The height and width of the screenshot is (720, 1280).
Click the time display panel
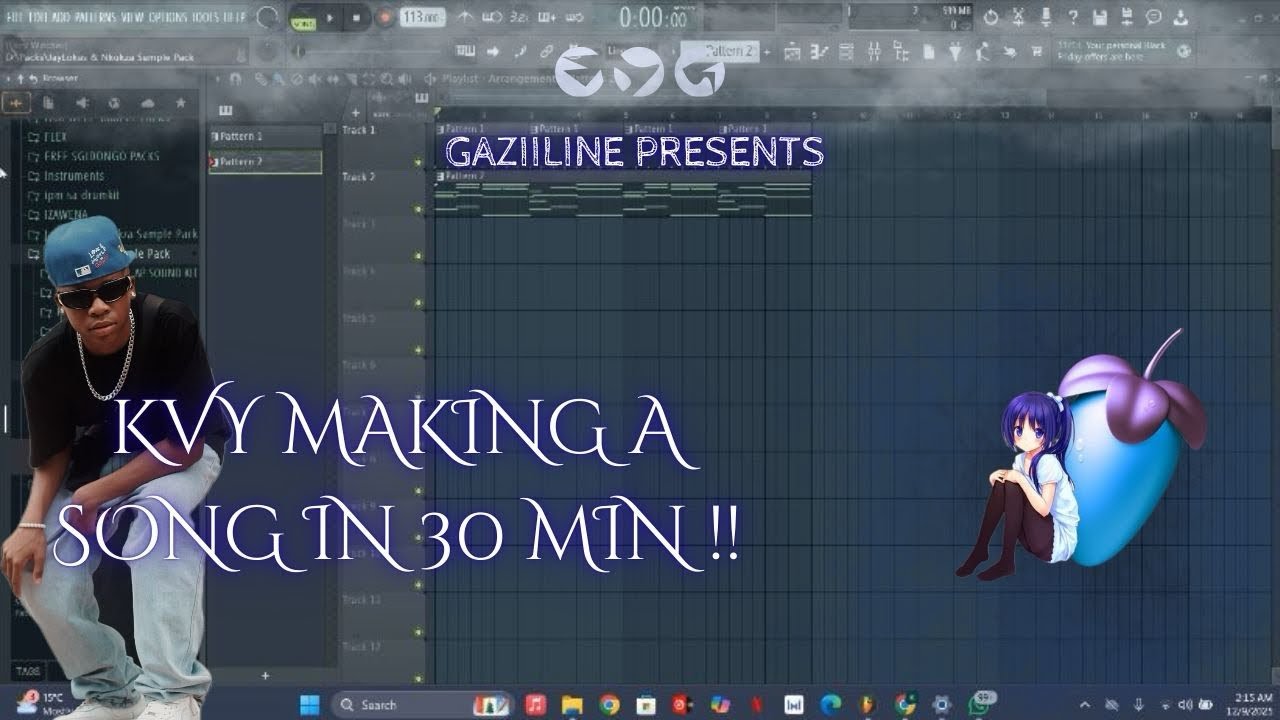pos(655,18)
